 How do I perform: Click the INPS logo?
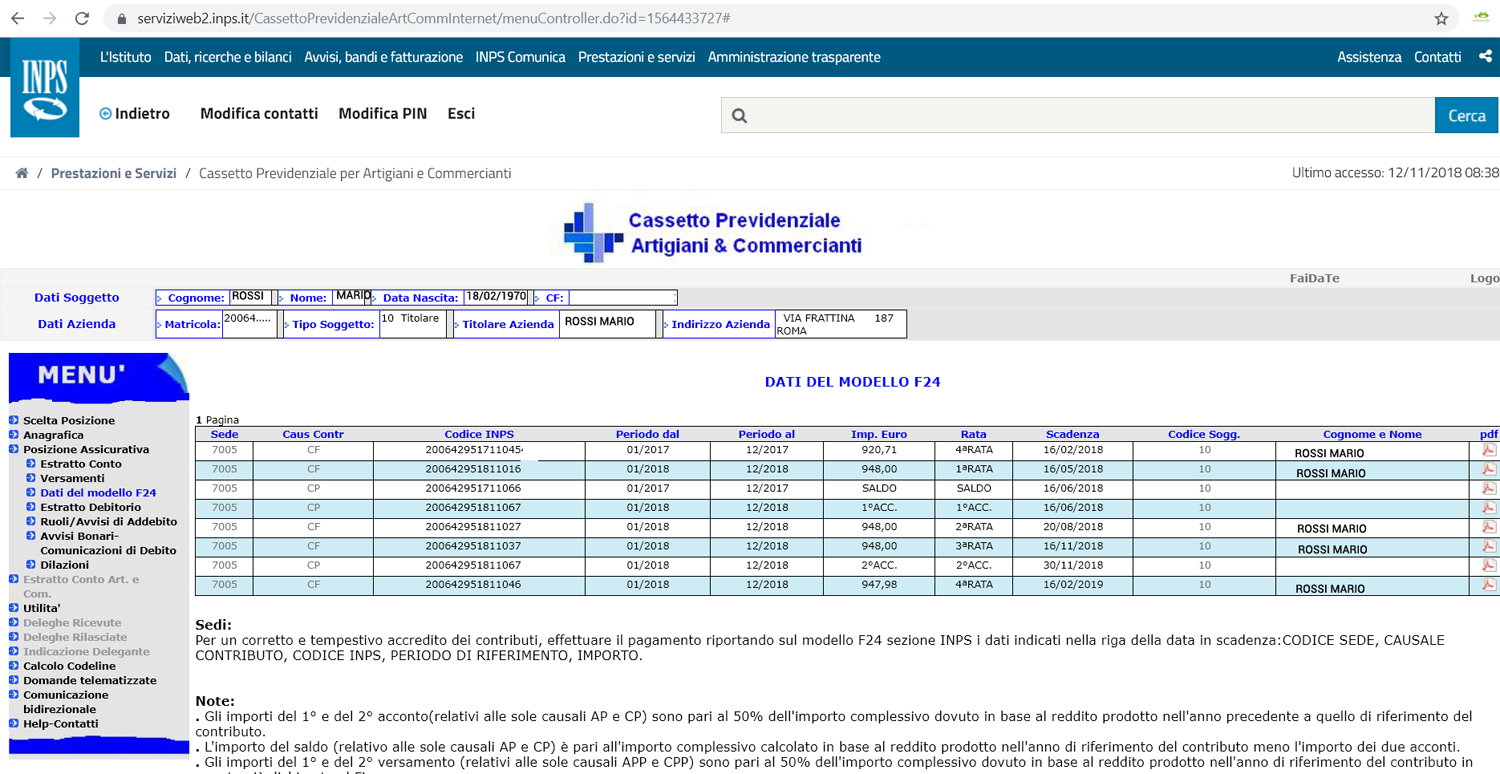[45, 88]
